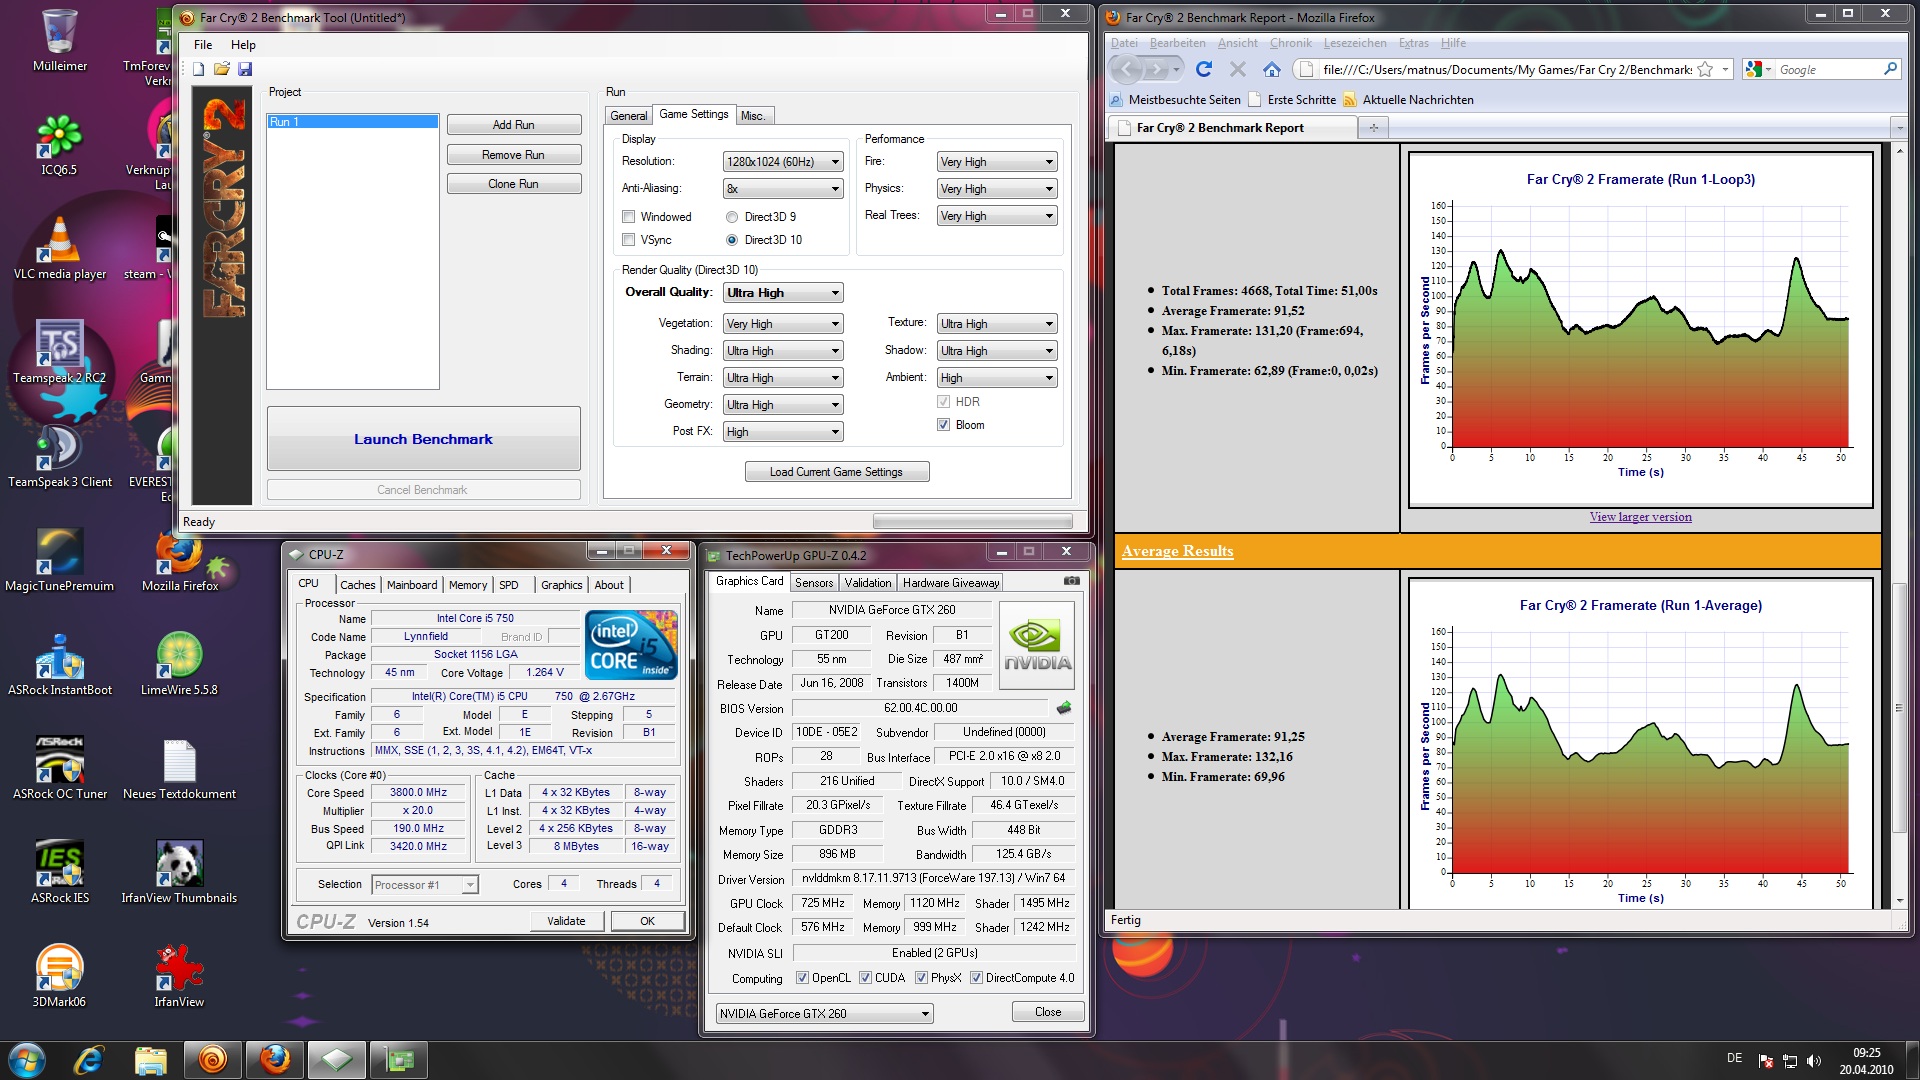Click the search magnifier icon in Firefox
This screenshot has height=1080, width=1920.
coord(1890,69)
